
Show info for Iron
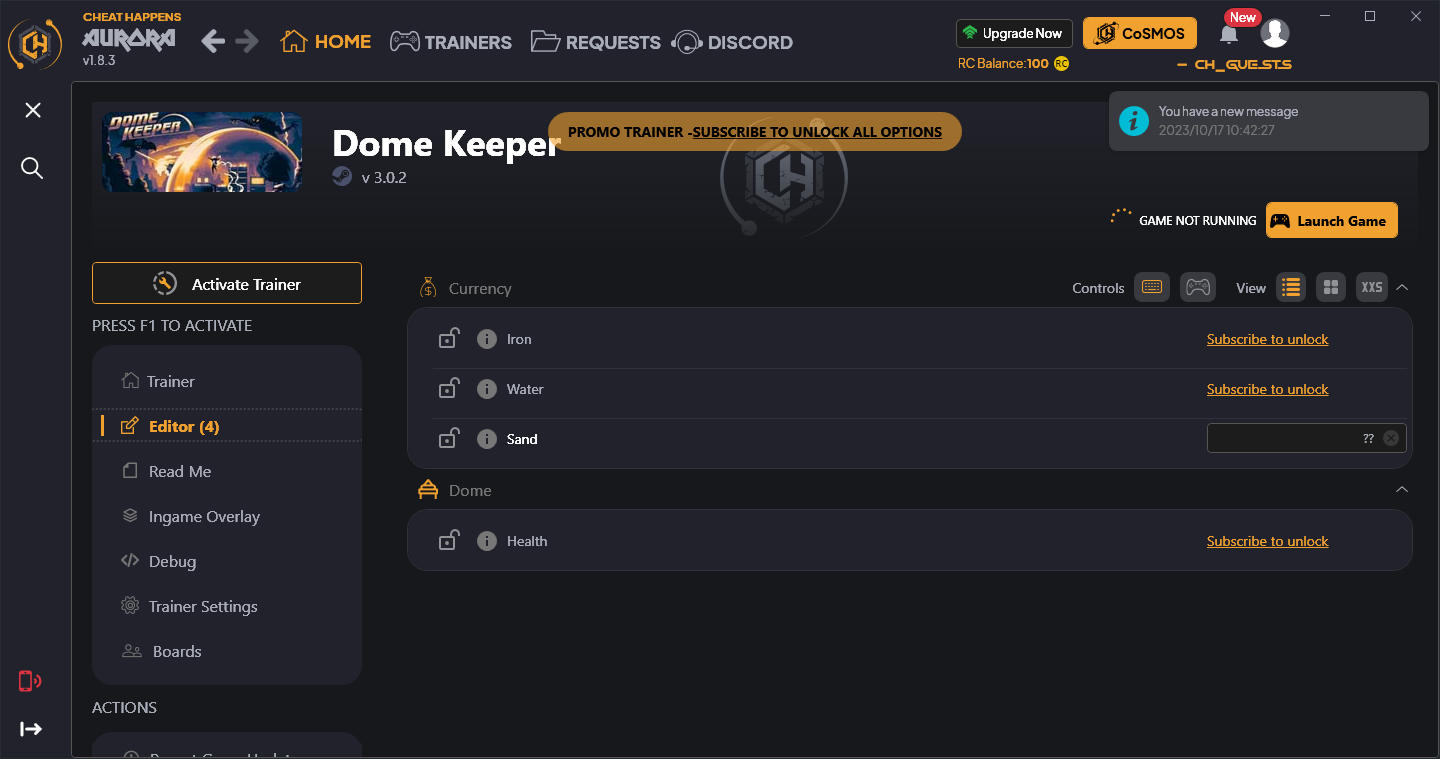[487, 339]
